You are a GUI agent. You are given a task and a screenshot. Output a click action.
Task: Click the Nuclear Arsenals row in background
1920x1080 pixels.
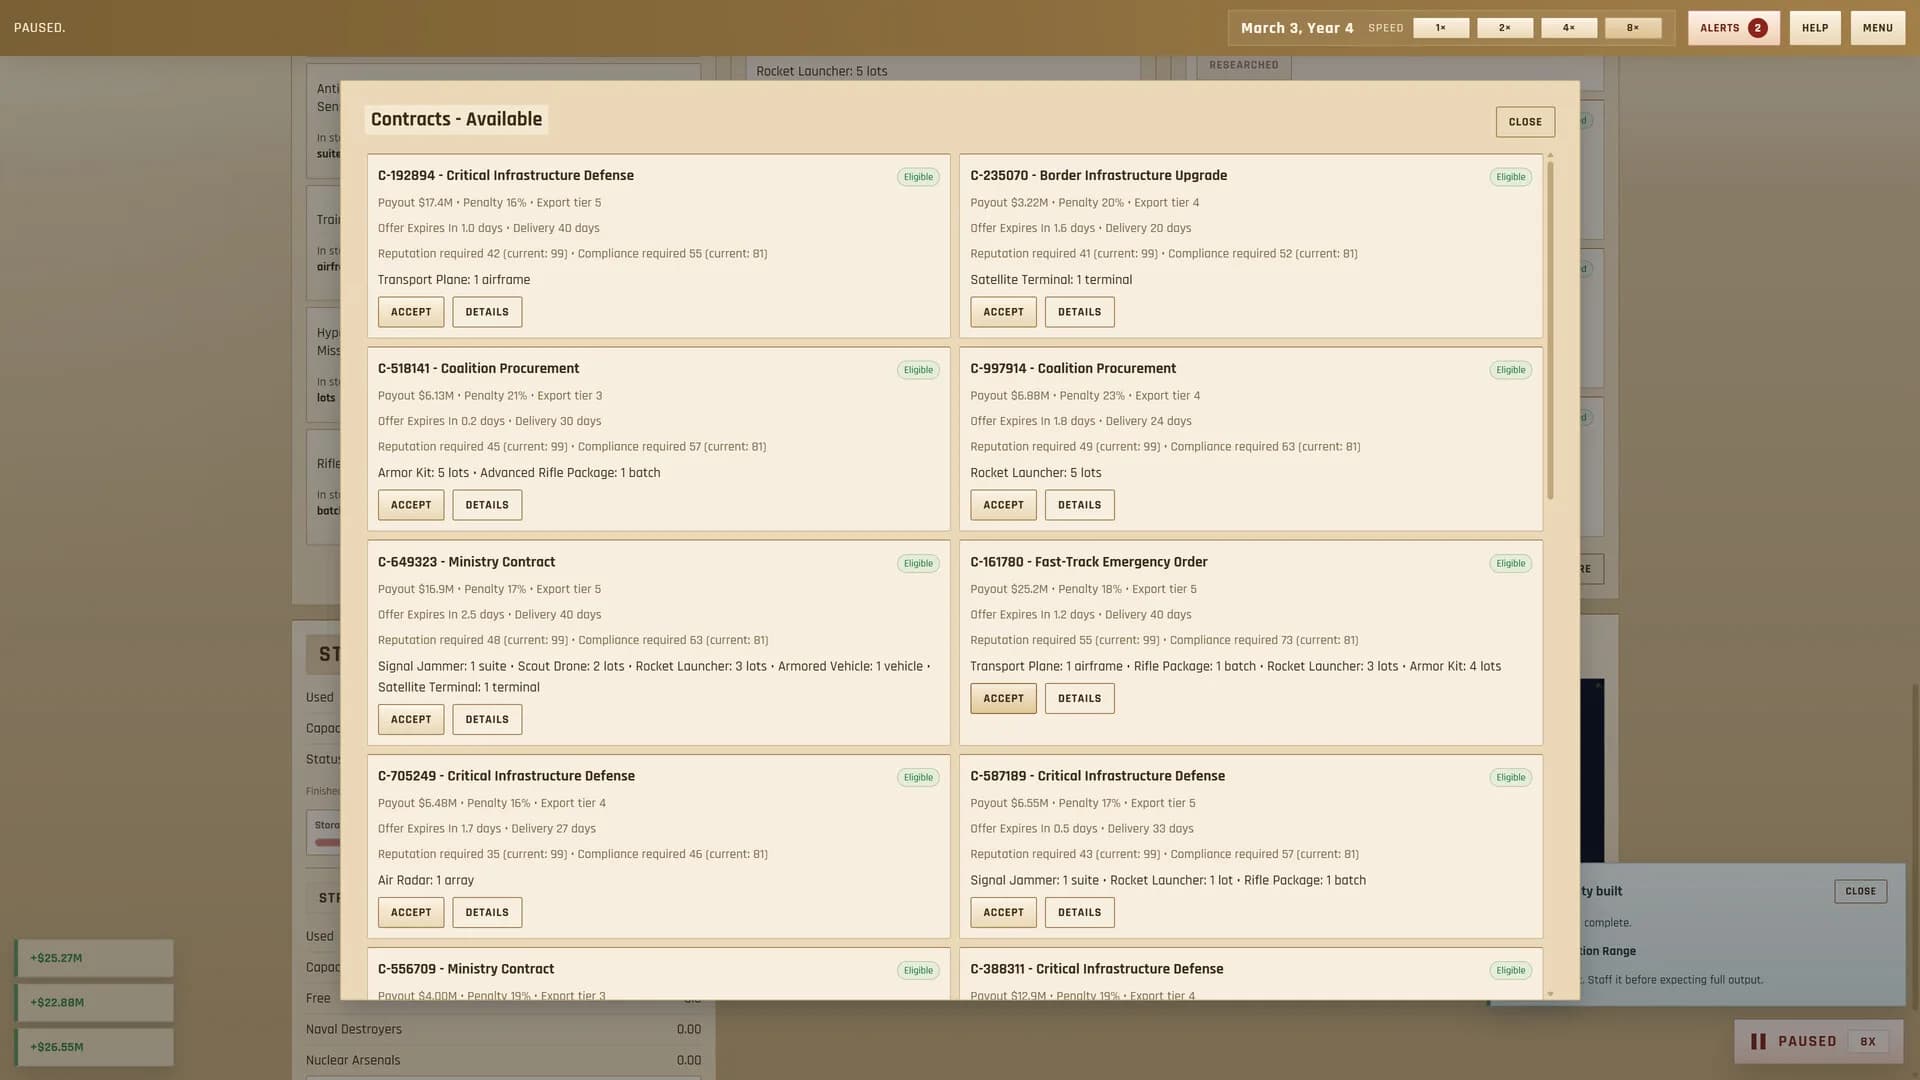[x=503, y=1060]
